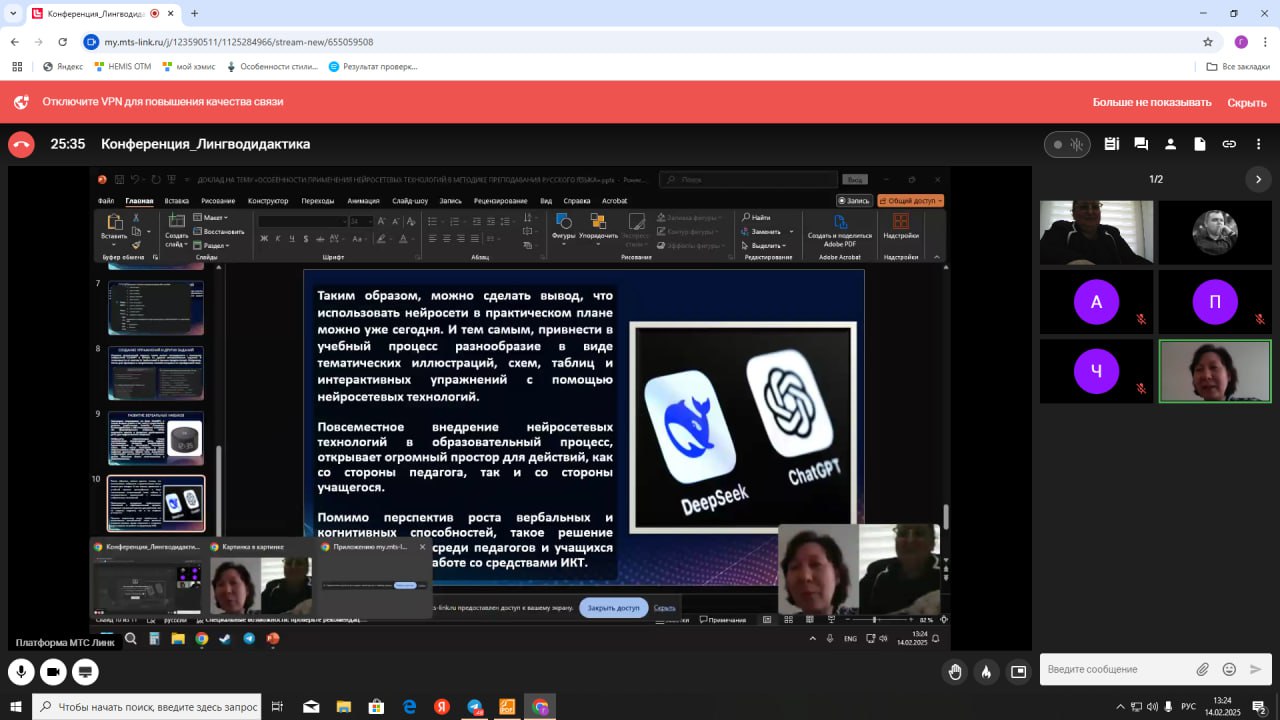Image resolution: width=1280 pixels, height=720 pixels.
Task: Select participant tile with letter П
Action: point(1215,302)
